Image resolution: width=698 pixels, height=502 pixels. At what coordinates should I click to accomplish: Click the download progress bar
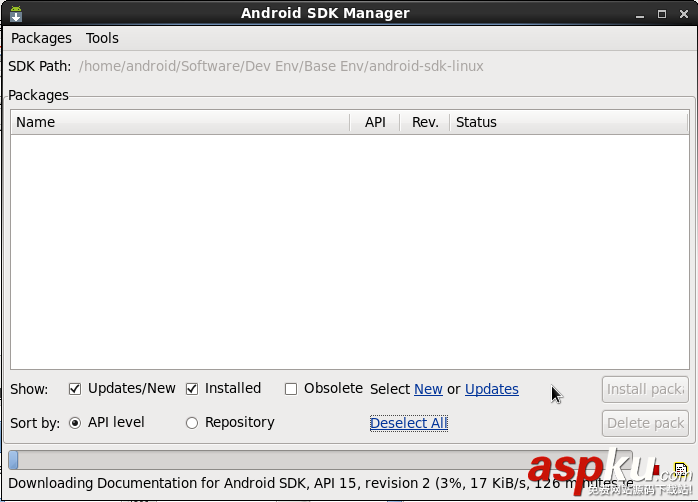[320, 460]
